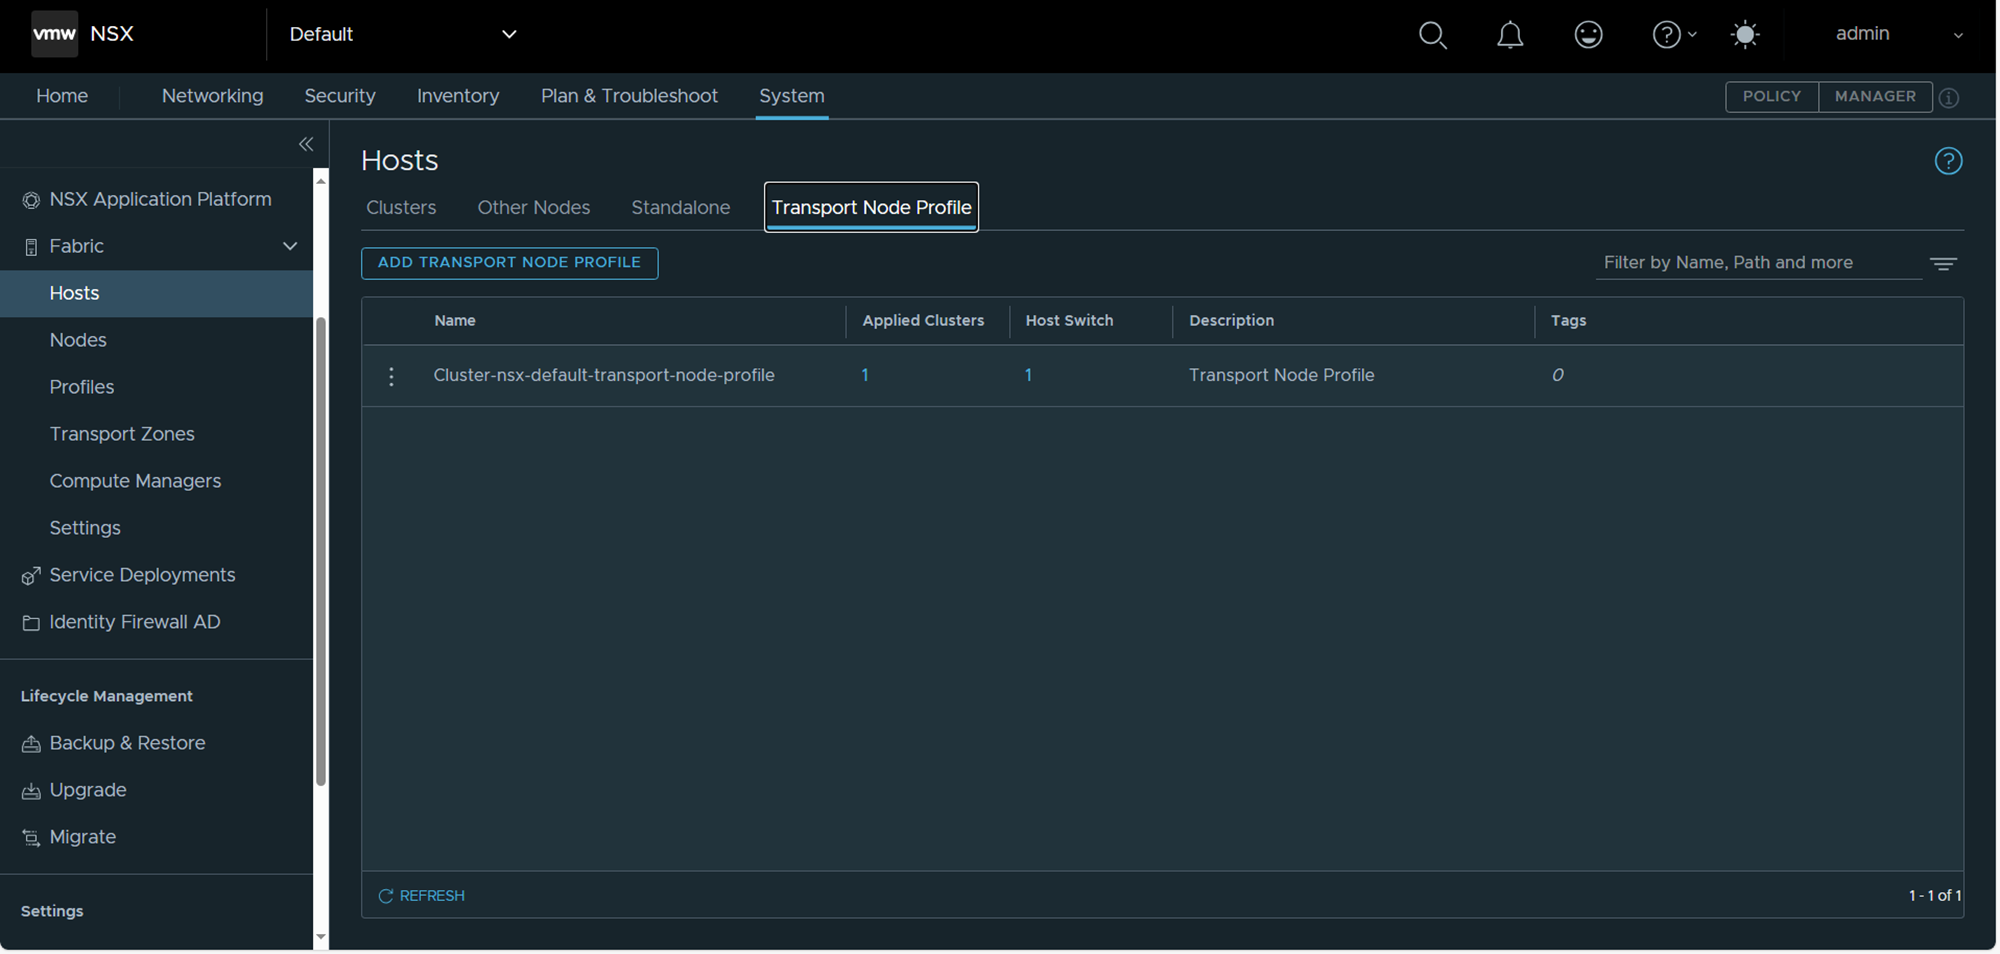Click Cluster-nsx-default-transport-node-profile name

coord(604,375)
